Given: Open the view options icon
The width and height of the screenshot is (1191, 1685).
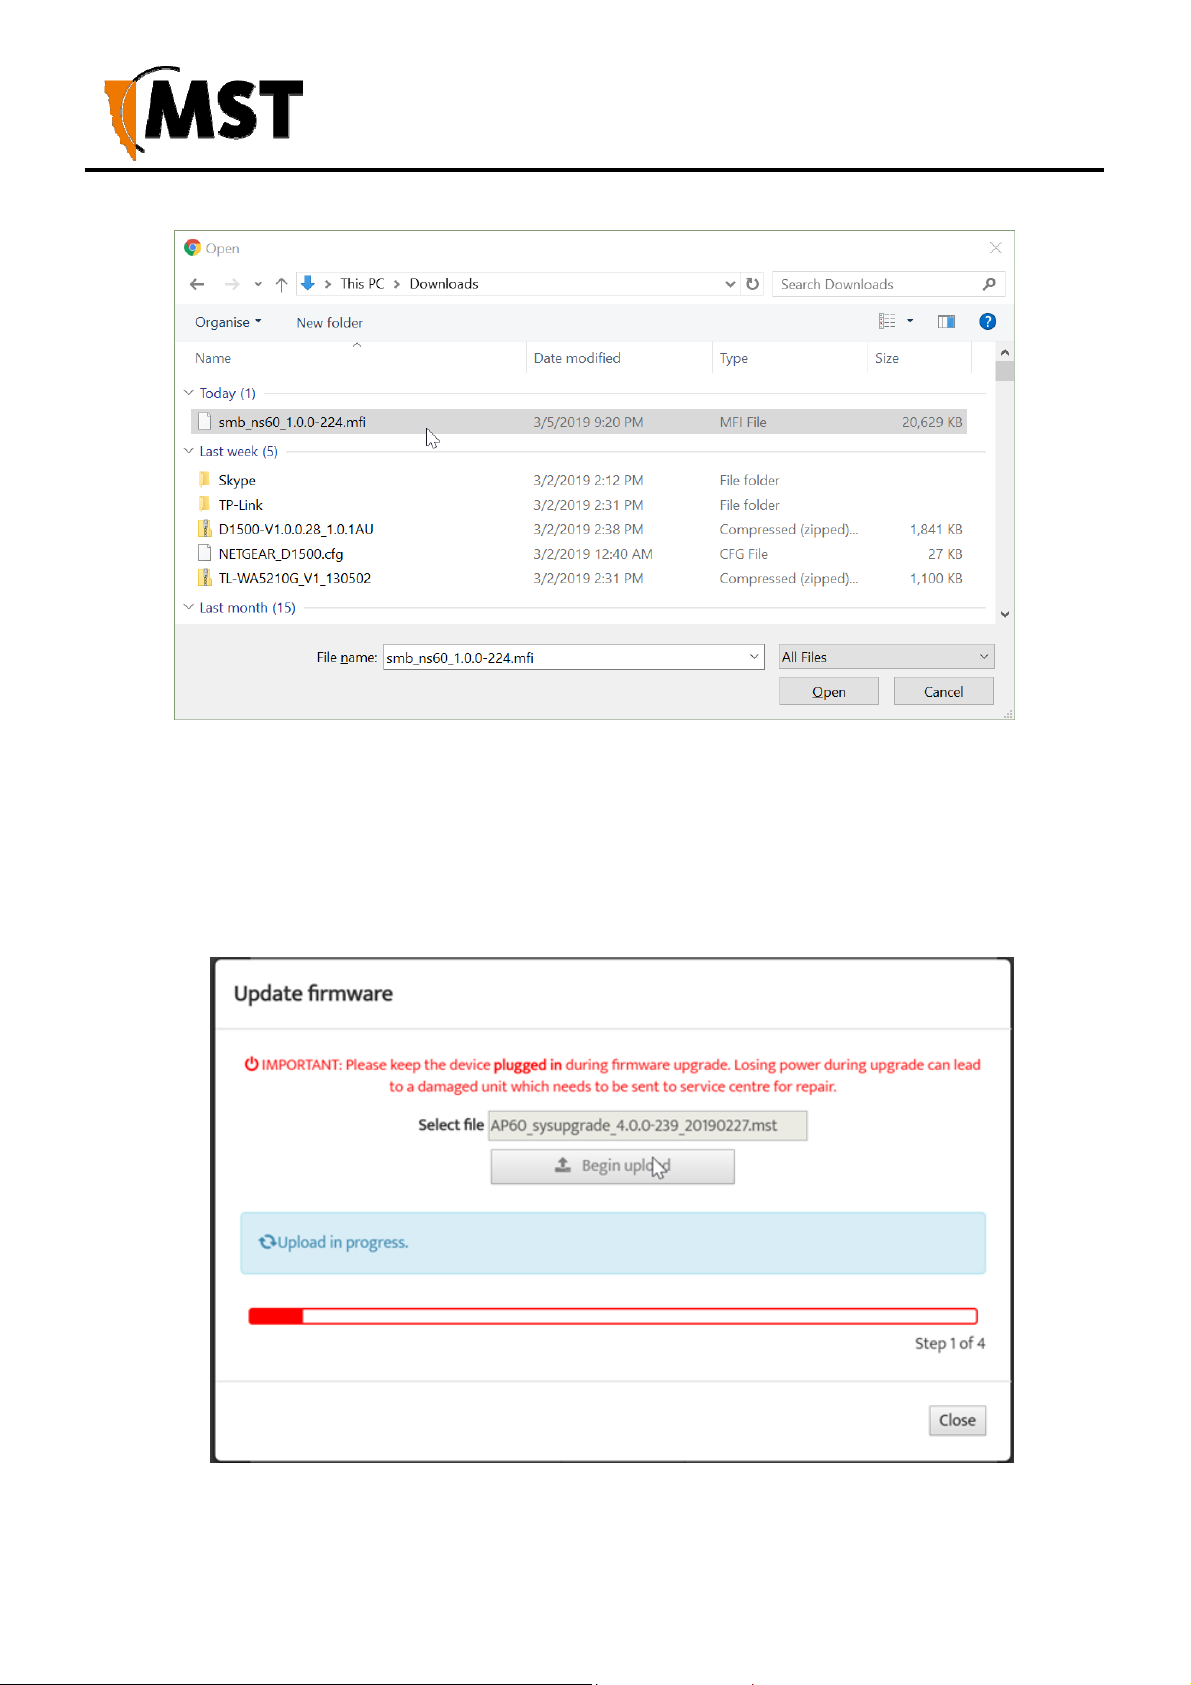Looking at the screenshot, I should [887, 321].
